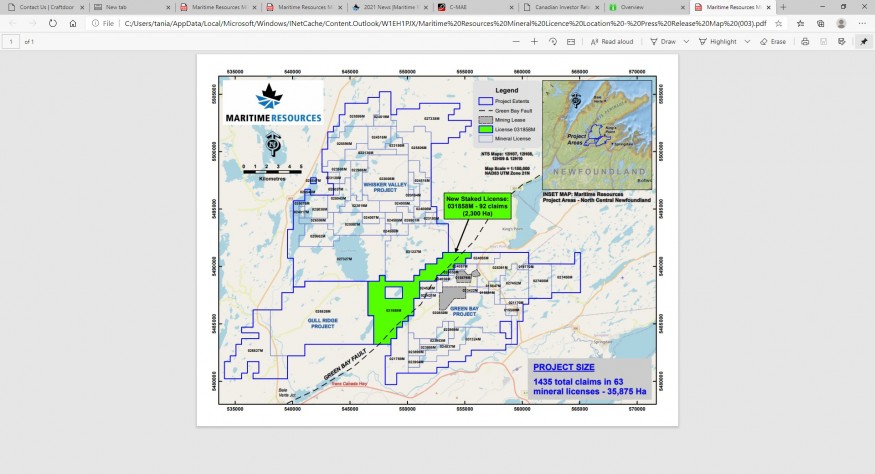The image size is (875, 474).
Task: Click Save as icon
Action: (x=842, y=41)
